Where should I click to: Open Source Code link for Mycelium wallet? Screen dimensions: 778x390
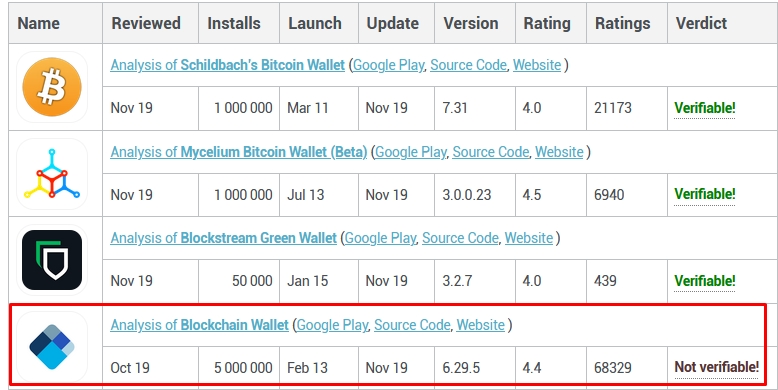tap(491, 152)
